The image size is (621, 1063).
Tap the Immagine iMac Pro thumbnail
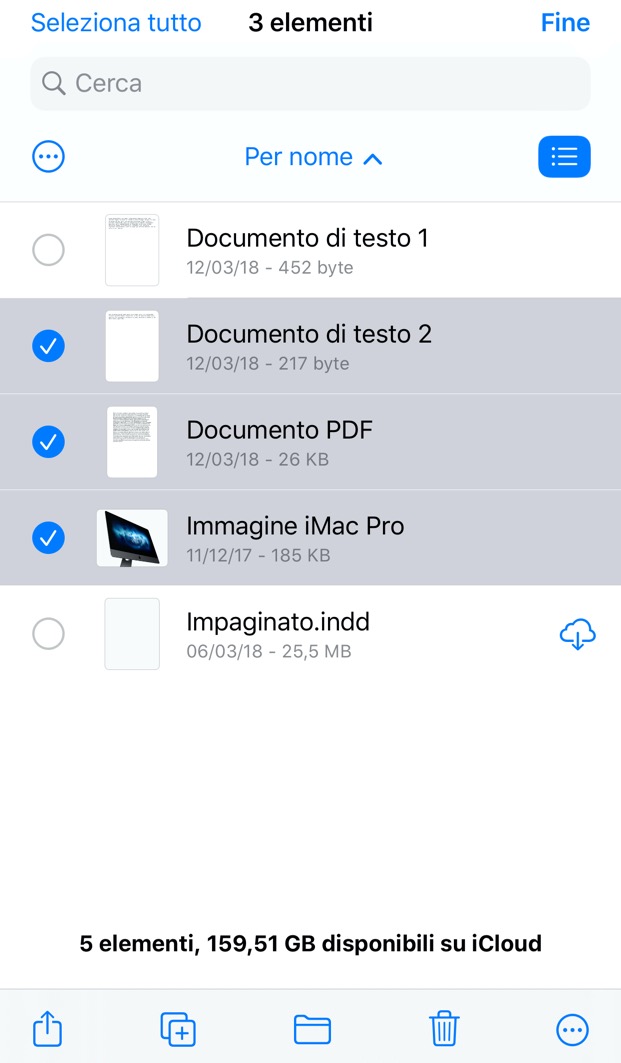[x=132, y=538]
